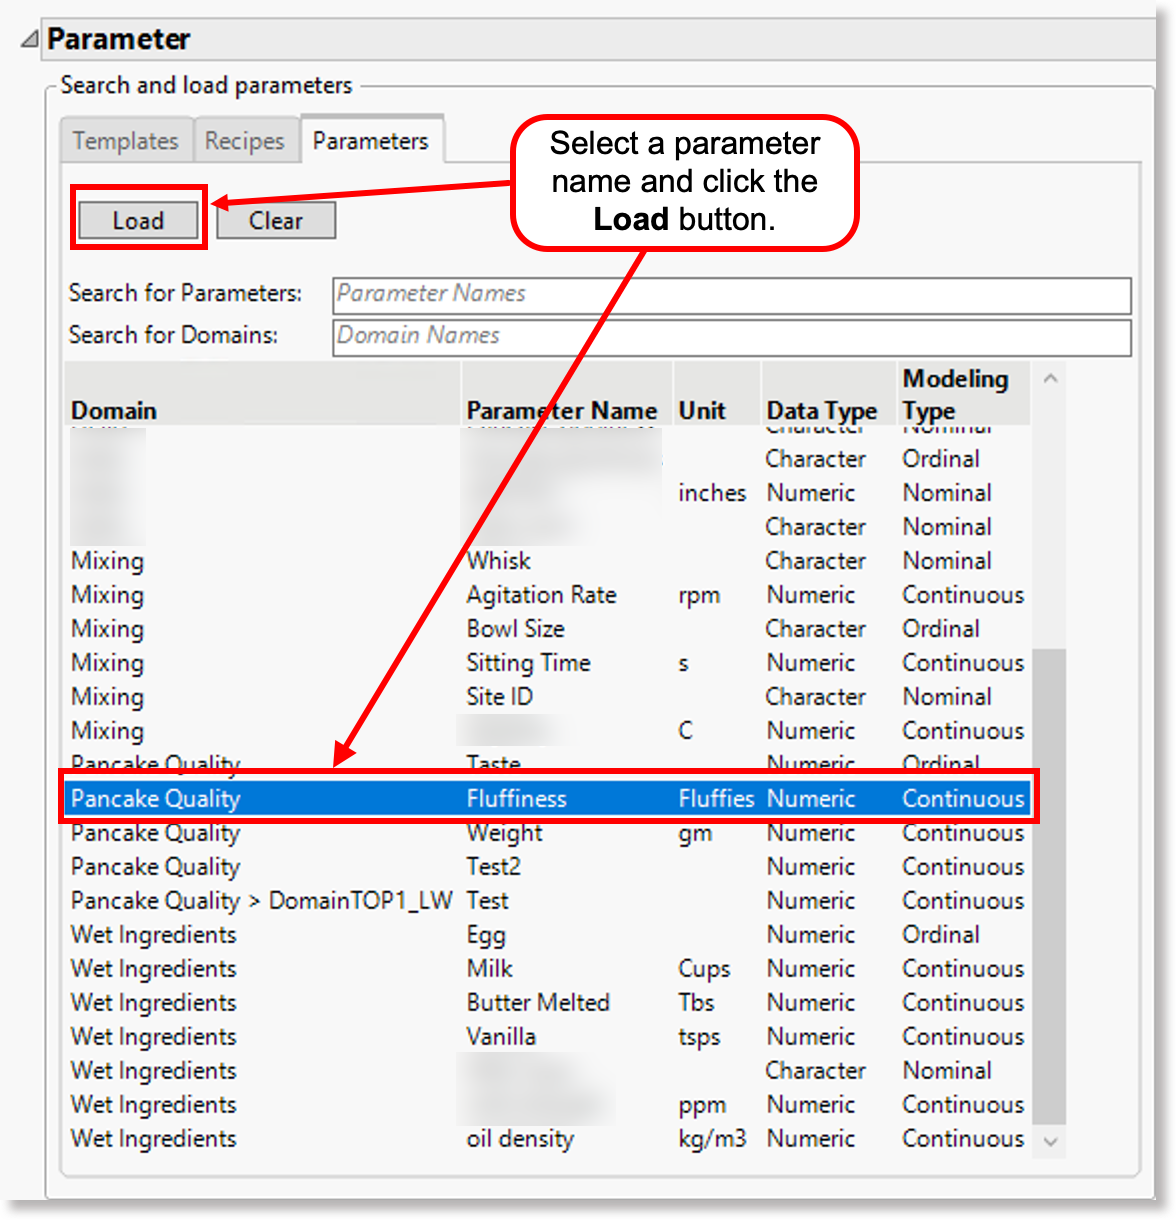Select the Whisk parameter row
1176x1220 pixels.
[x=547, y=561]
